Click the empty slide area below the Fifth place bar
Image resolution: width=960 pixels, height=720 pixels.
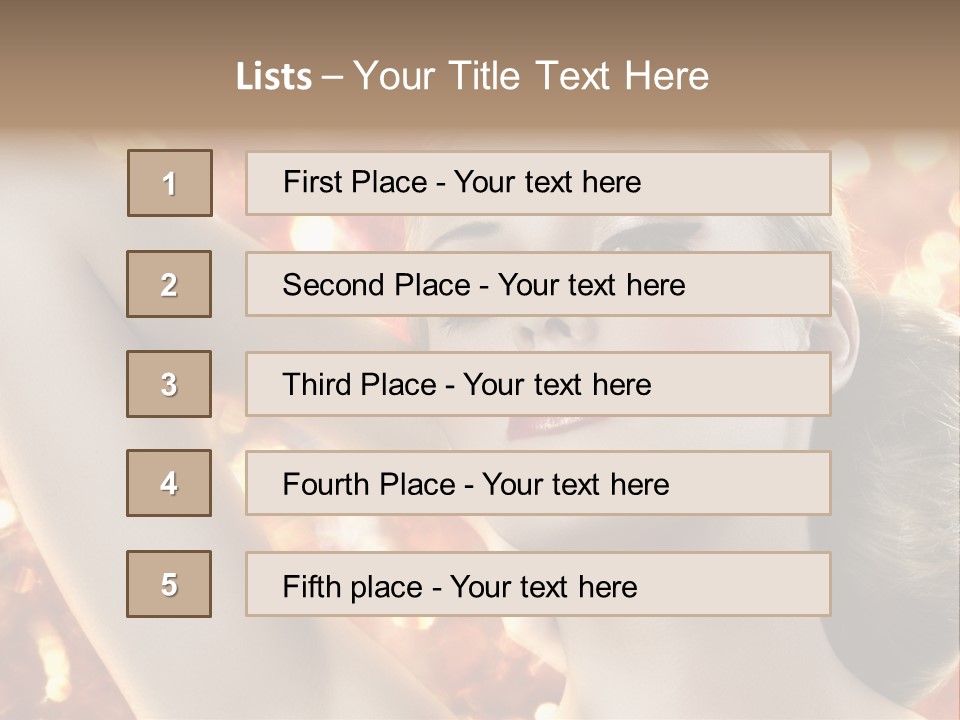(478, 667)
